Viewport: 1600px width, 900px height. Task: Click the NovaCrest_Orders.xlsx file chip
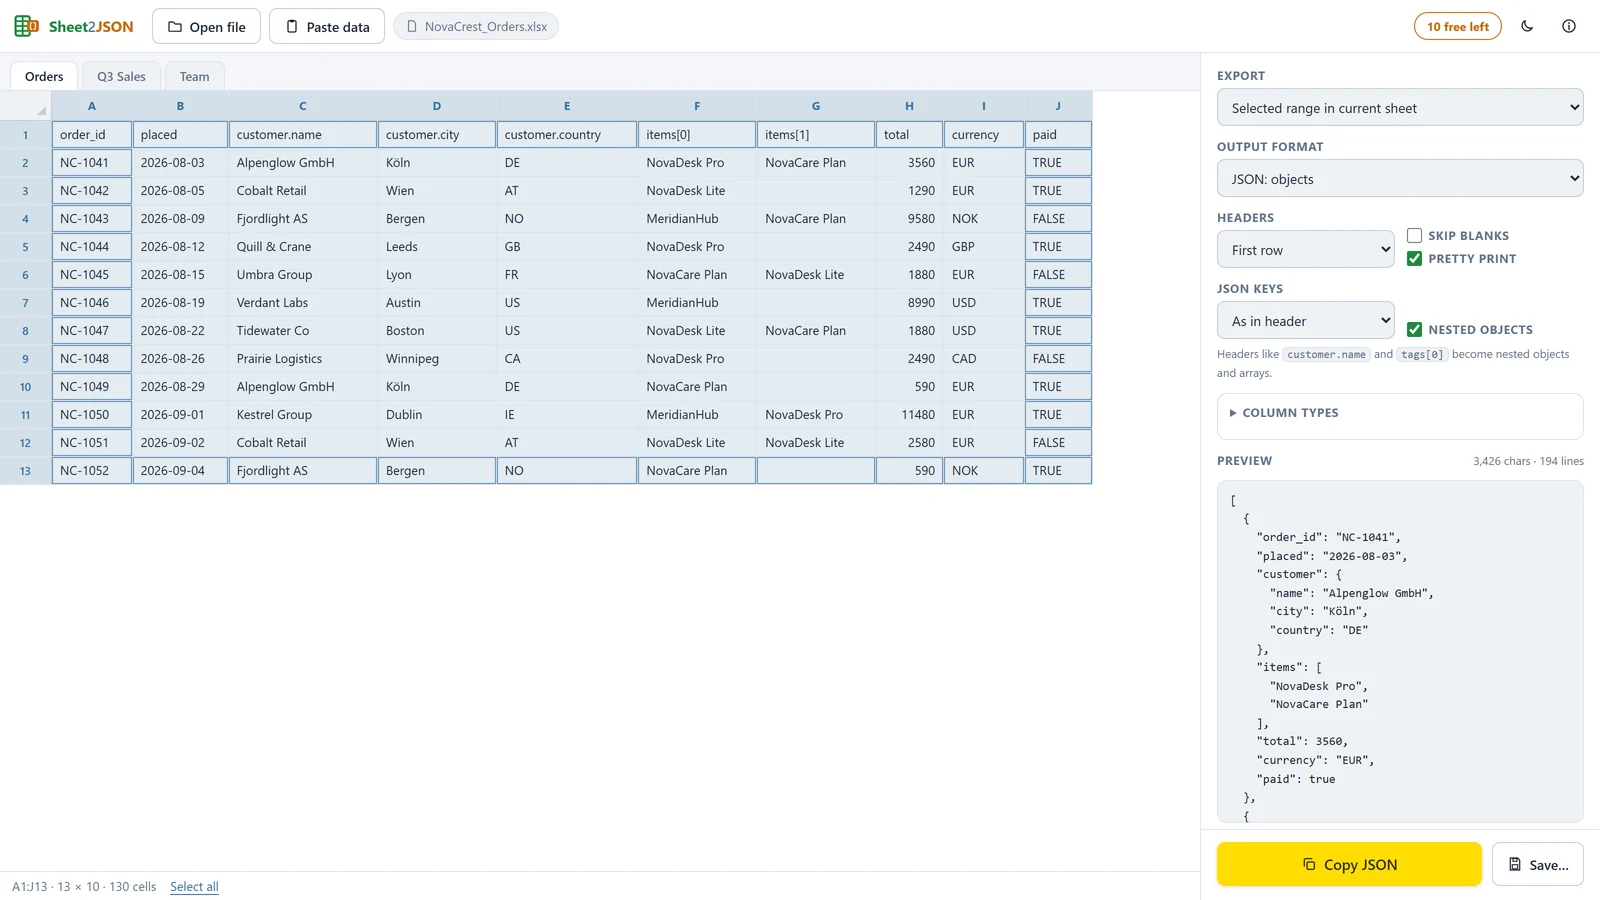(x=476, y=26)
